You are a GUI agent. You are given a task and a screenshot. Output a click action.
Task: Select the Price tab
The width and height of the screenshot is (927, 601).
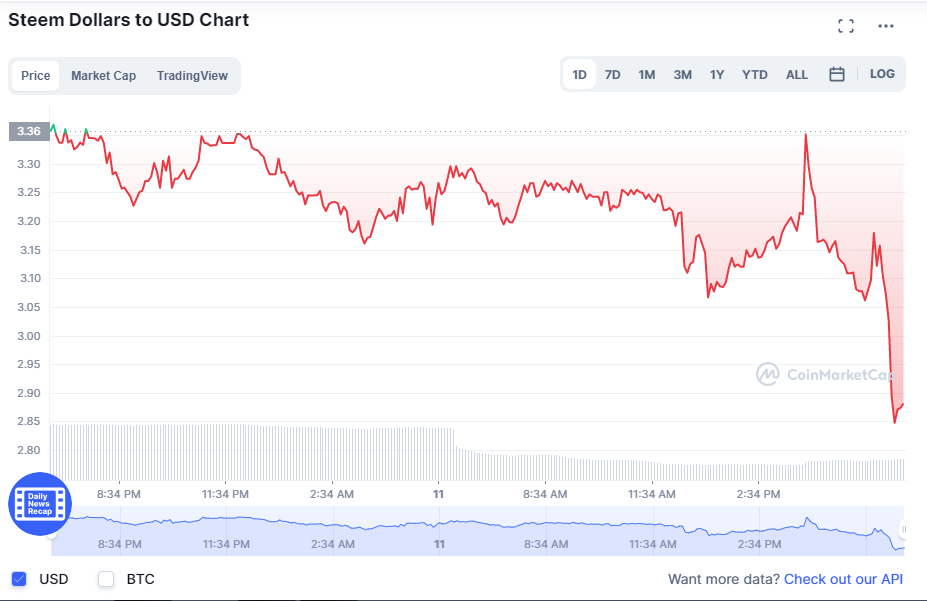click(36, 76)
